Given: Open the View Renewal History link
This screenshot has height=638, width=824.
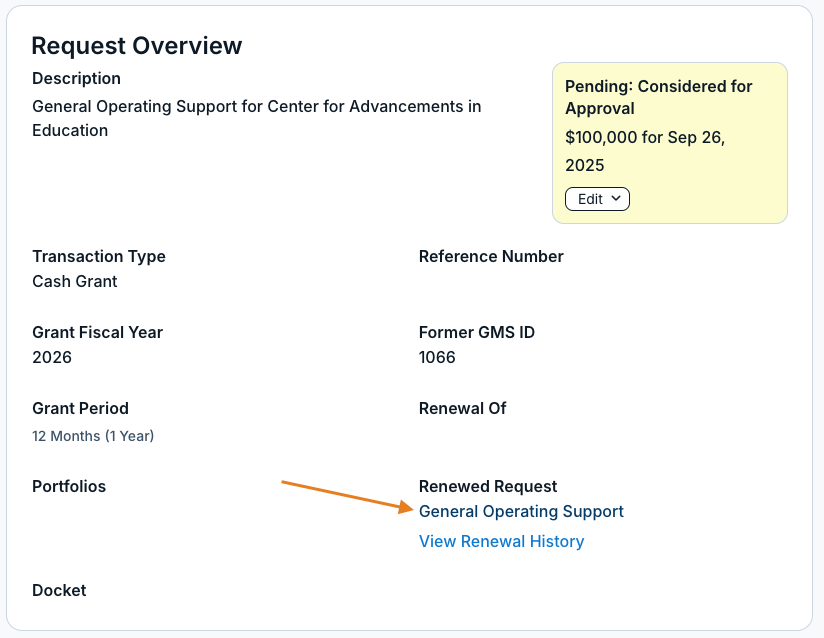Looking at the screenshot, I should pyautogui.click(x=501, y=541).
